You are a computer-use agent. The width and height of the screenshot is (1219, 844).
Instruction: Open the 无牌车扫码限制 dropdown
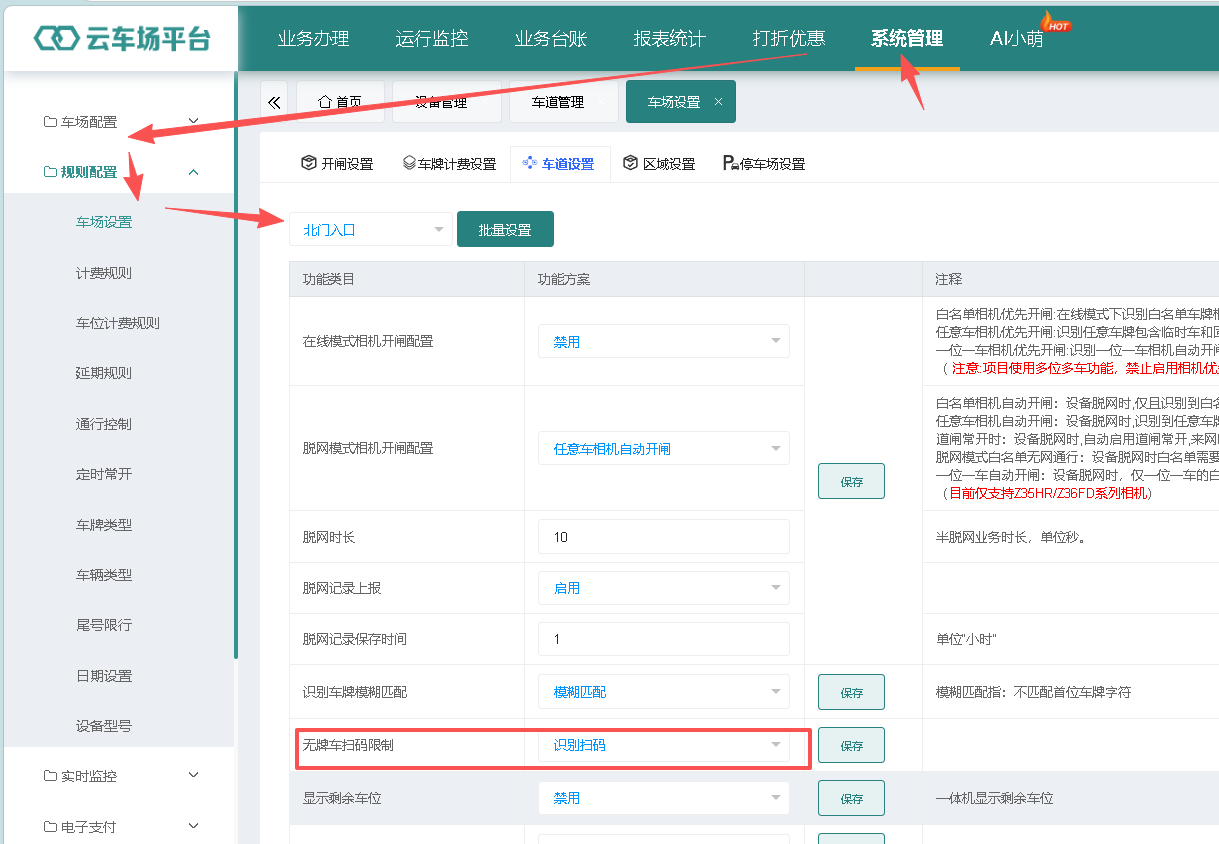tap(664, 745)
